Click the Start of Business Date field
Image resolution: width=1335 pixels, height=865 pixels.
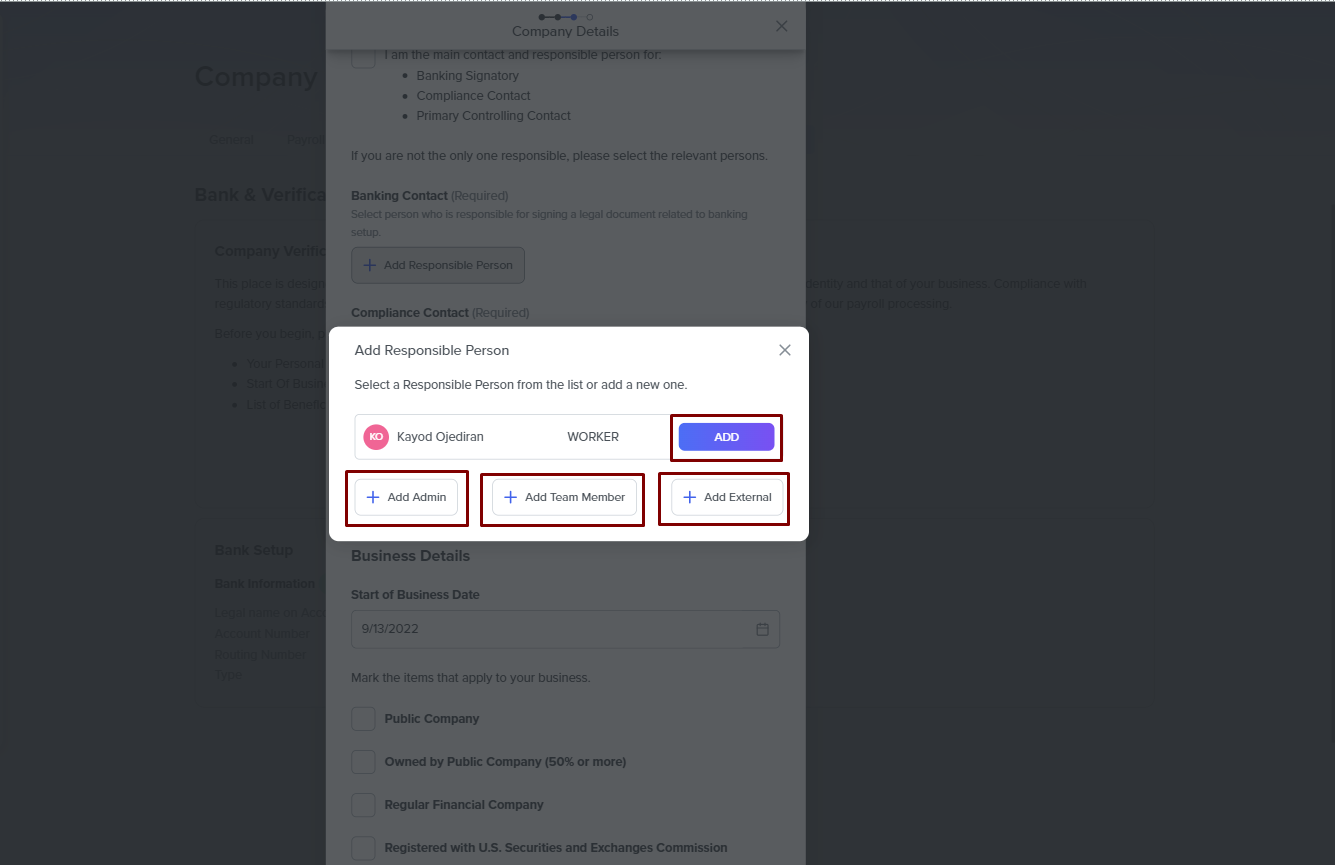coord(550,629)
